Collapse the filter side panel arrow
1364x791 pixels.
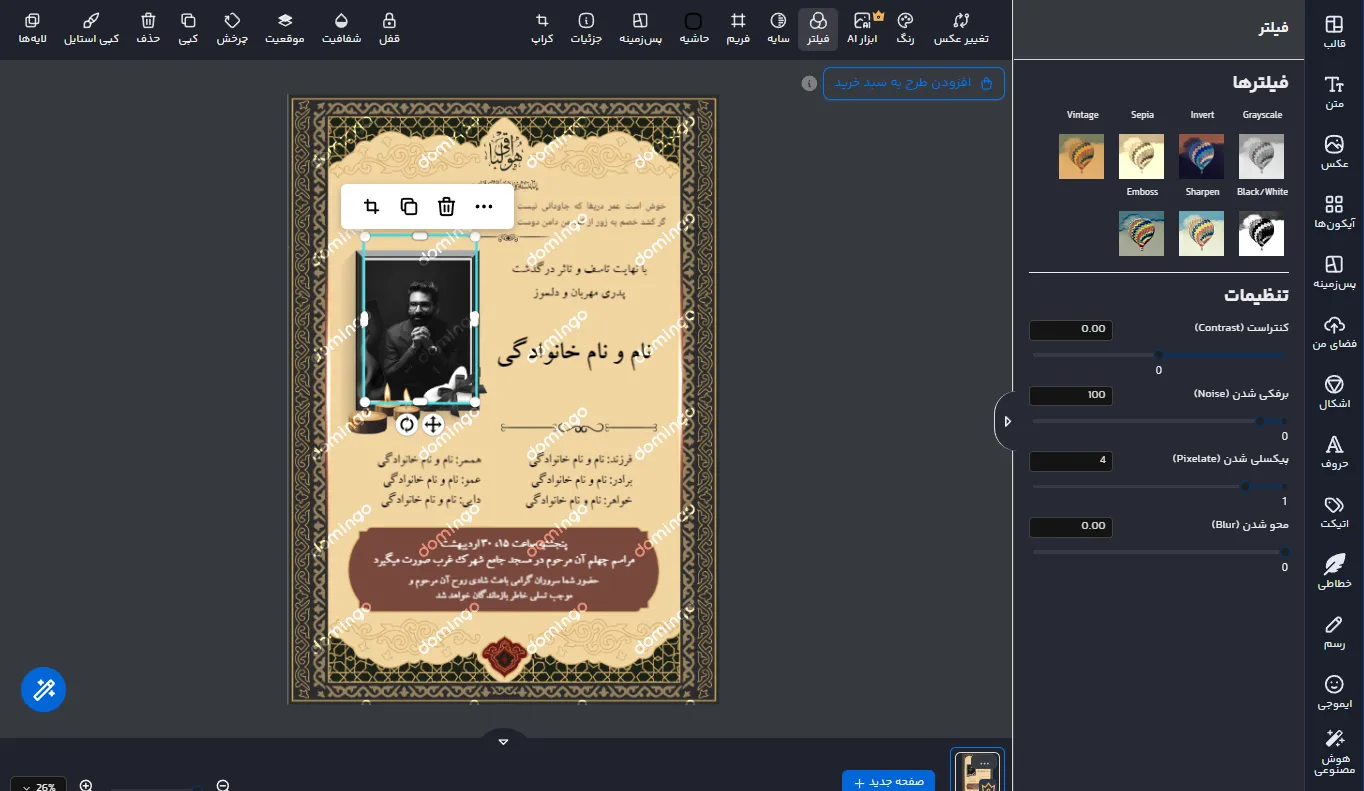[x=1006, y=421]
